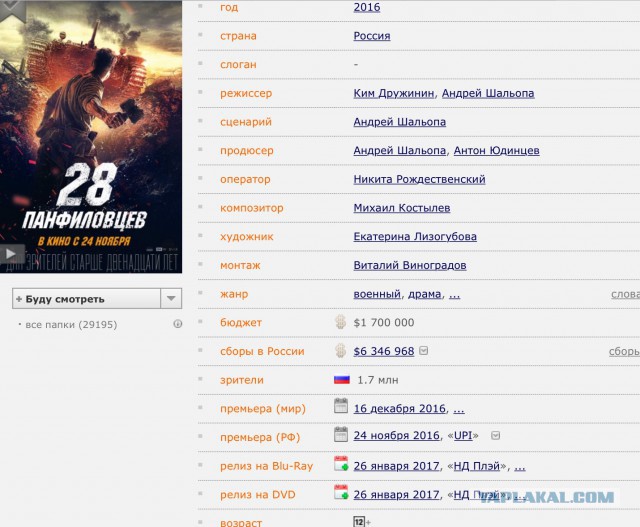The width and height of the screenshot is (640, 527).
Task: Open director Ким Дружинин page
Action: (x=393, y=93)
